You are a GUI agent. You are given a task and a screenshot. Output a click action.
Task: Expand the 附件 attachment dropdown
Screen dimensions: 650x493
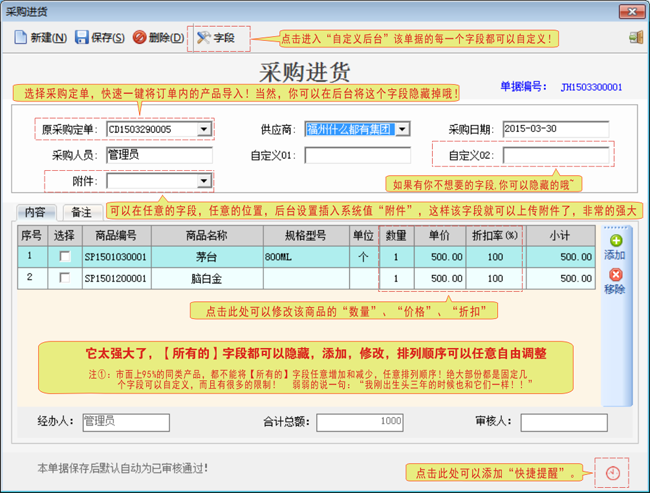coord(205,181)
